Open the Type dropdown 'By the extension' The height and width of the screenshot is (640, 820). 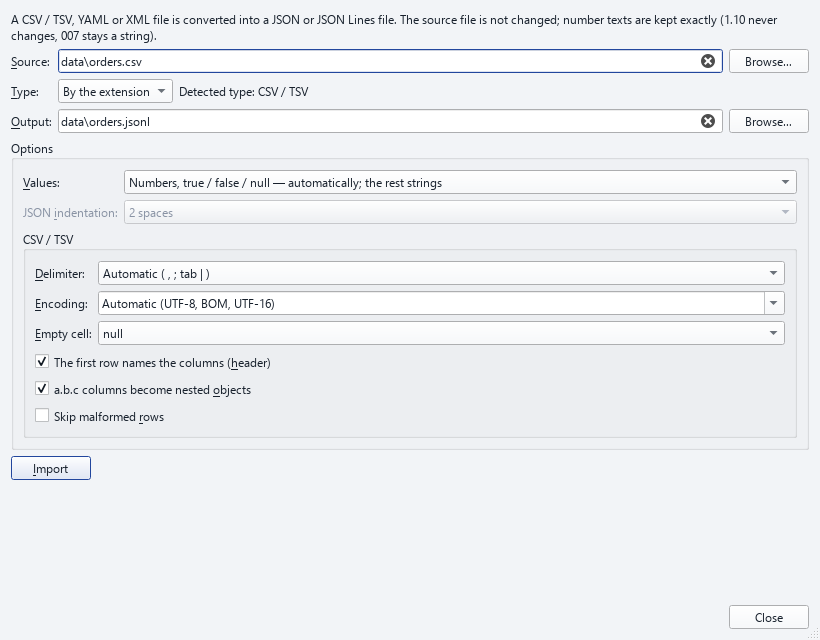115,92
